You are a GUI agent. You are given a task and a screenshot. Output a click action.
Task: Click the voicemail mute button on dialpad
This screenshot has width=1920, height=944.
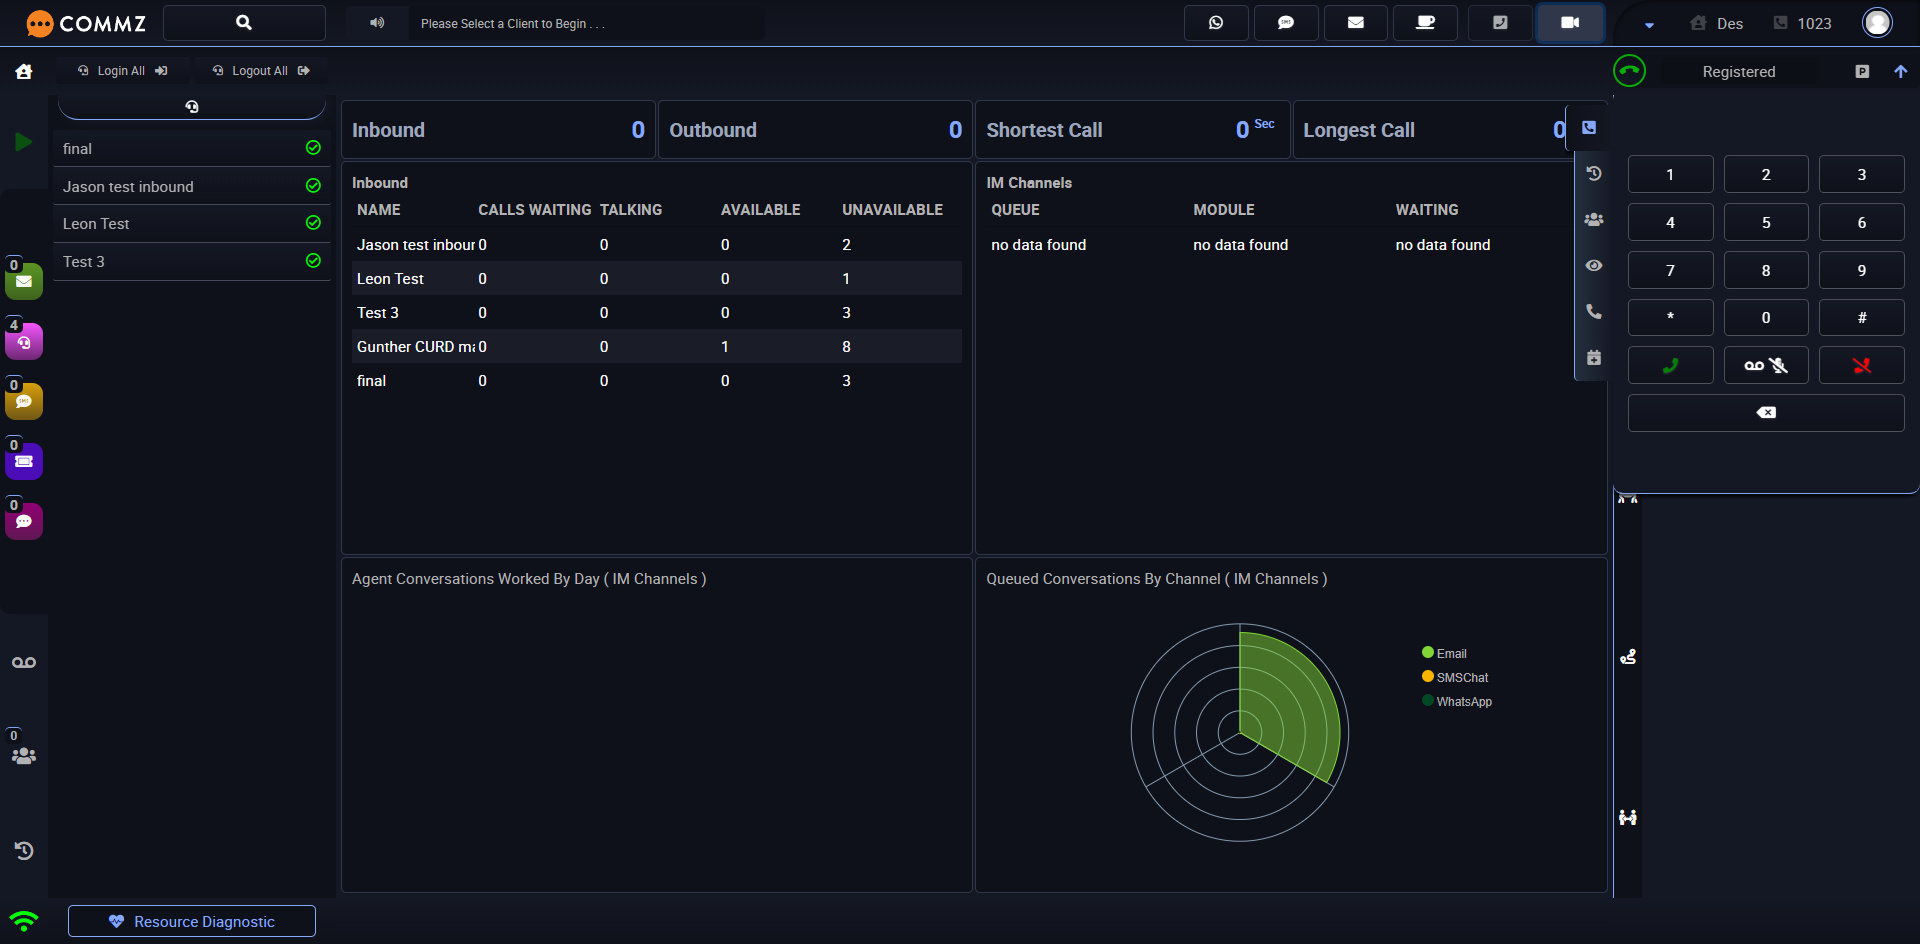point(1766,365)
